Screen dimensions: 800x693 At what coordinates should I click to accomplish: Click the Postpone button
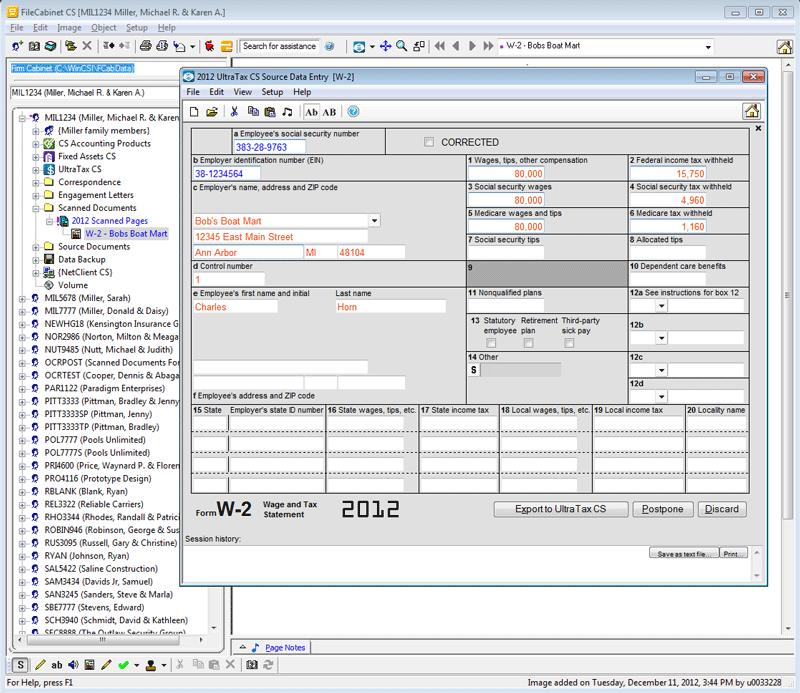663,509
